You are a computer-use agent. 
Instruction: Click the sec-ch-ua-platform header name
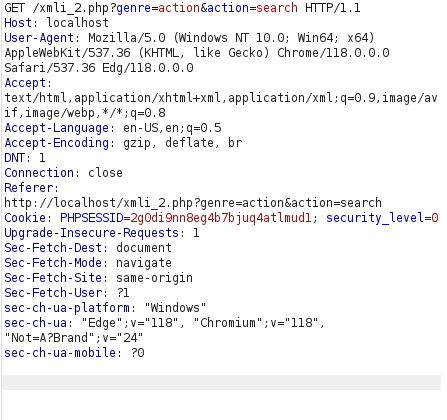tap(67, 308)
